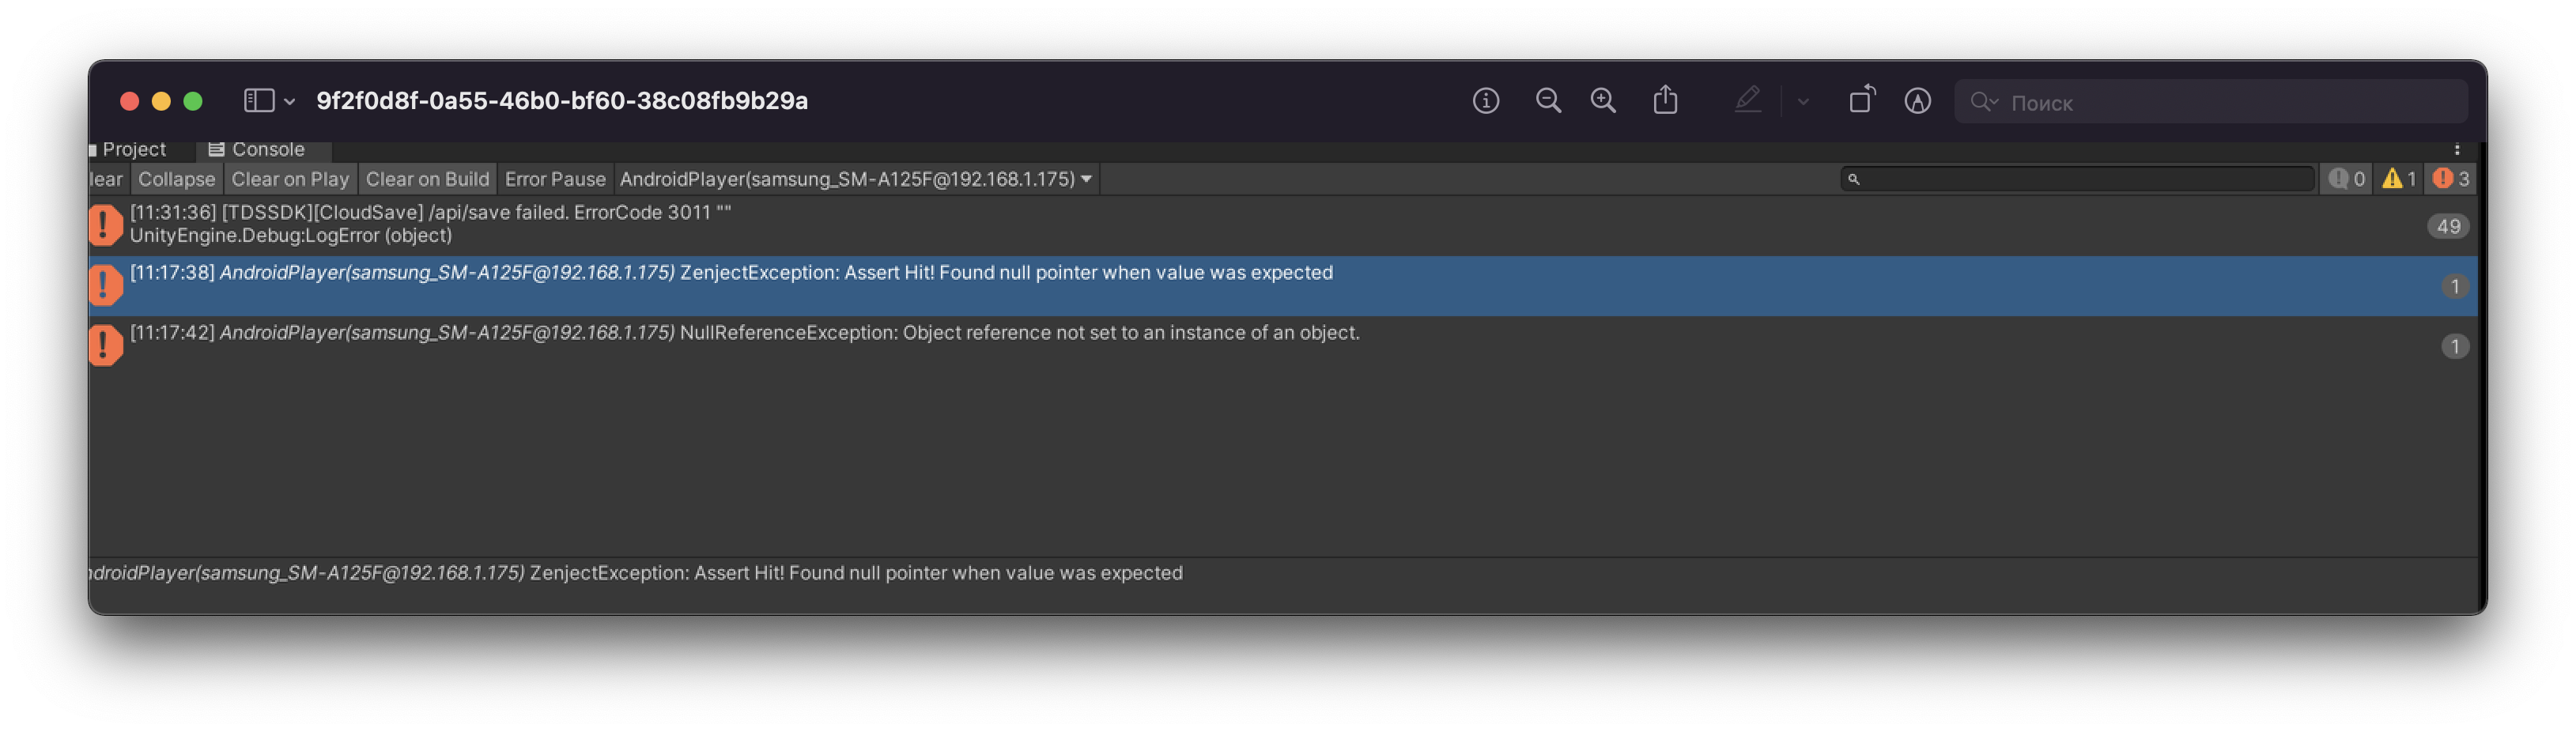Open the console three-dot options menu

coord(2456,150)
